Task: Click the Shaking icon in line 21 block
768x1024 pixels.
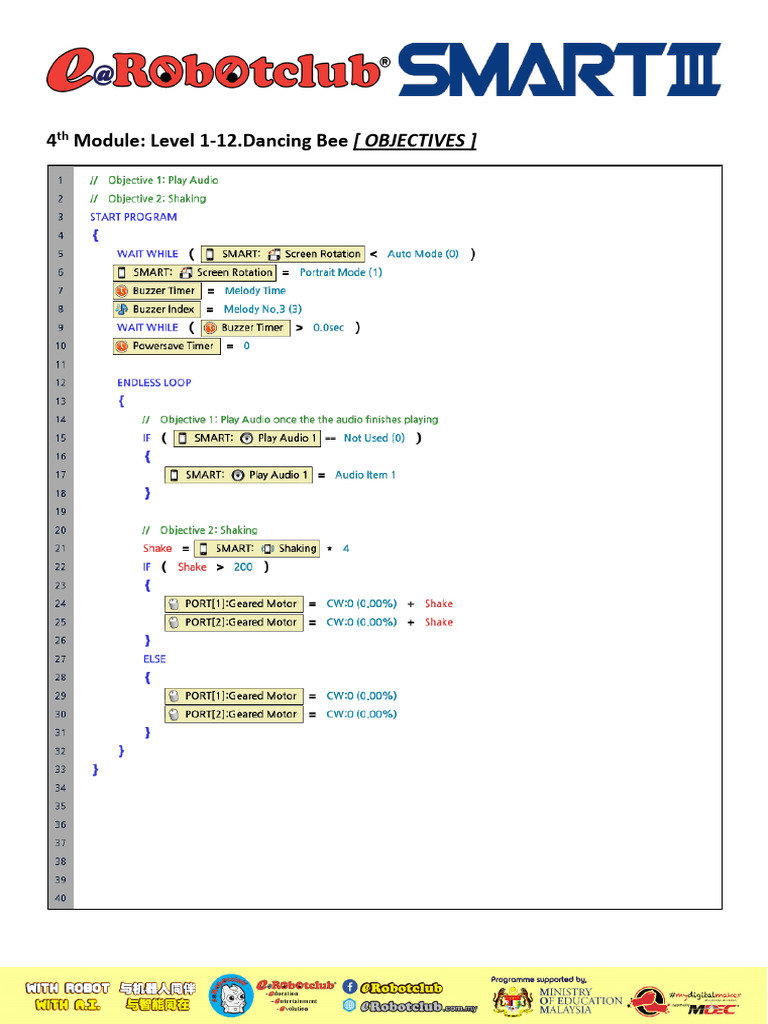Action: click(x=268, y=549)
